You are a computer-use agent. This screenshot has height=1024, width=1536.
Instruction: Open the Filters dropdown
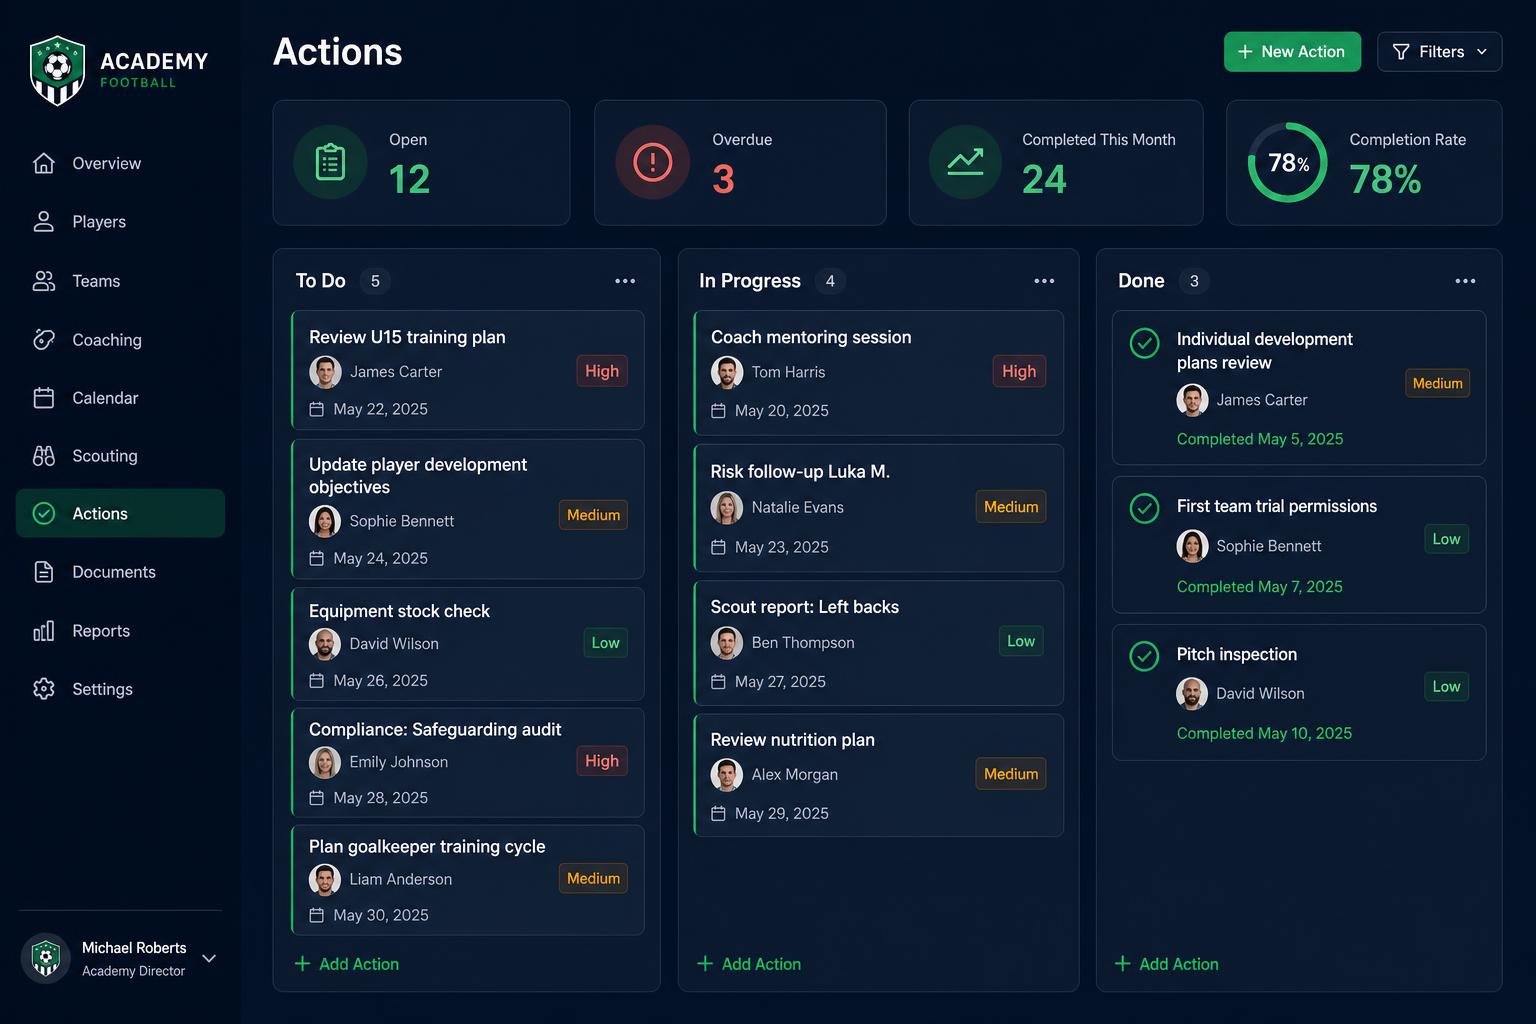(1439, 52)
